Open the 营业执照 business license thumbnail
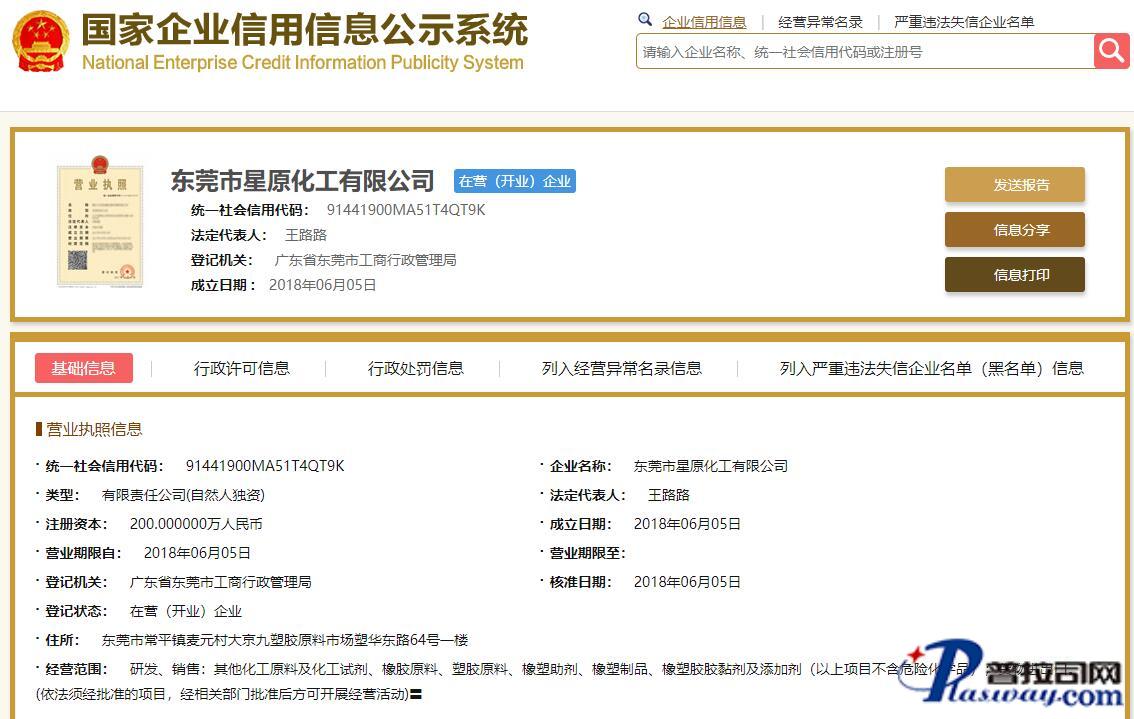 pyautogui.click(x=100, y=222)
